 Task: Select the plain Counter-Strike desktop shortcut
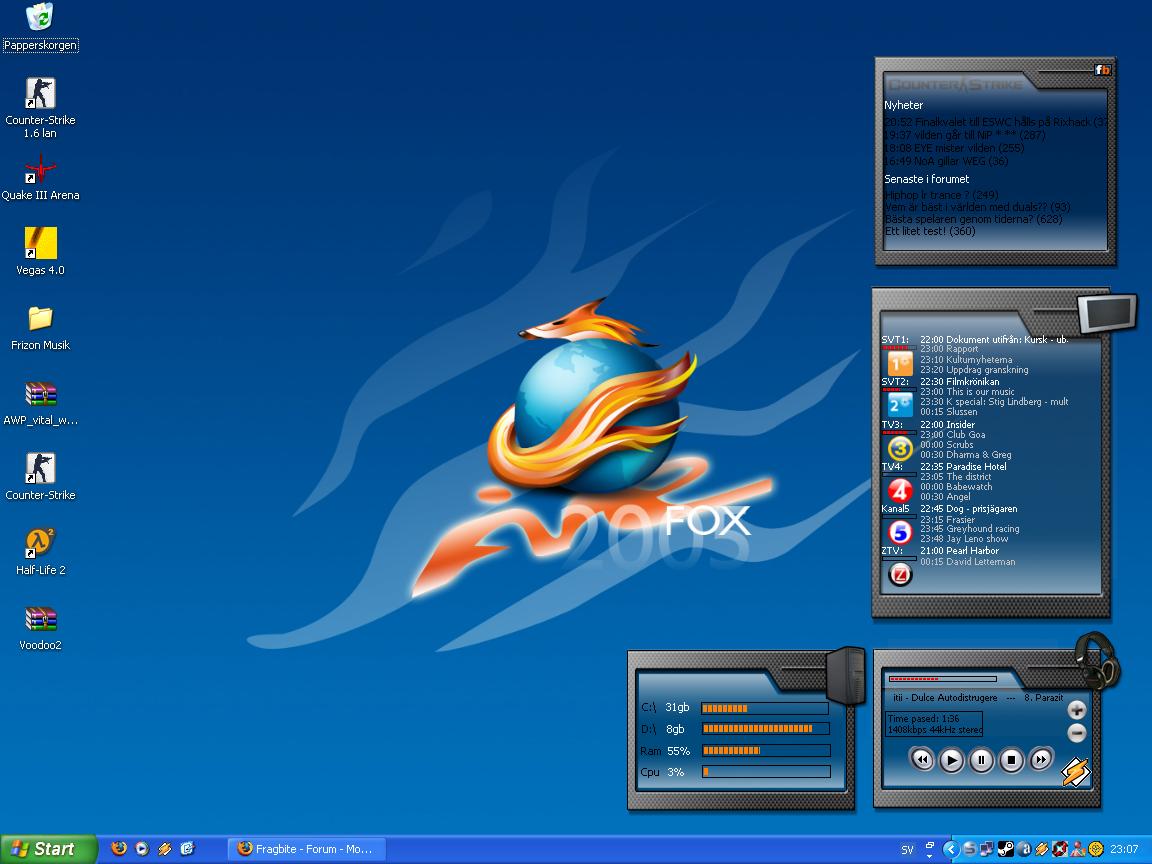[40, 477]
